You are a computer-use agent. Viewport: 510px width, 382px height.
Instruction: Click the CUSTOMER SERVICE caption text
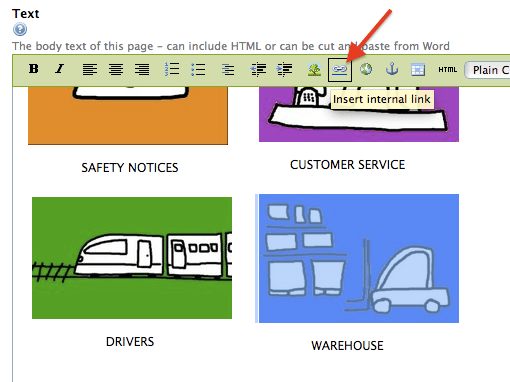(x=347, y=165)
